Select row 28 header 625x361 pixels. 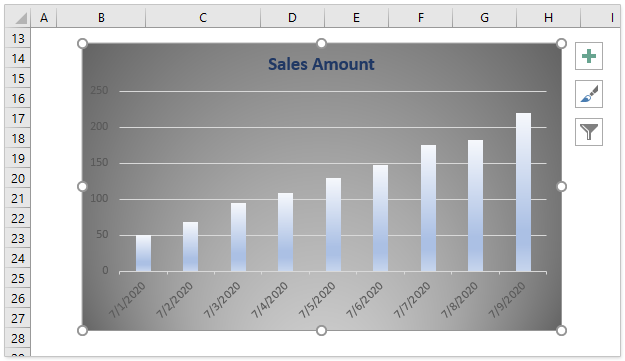[18, 338]
